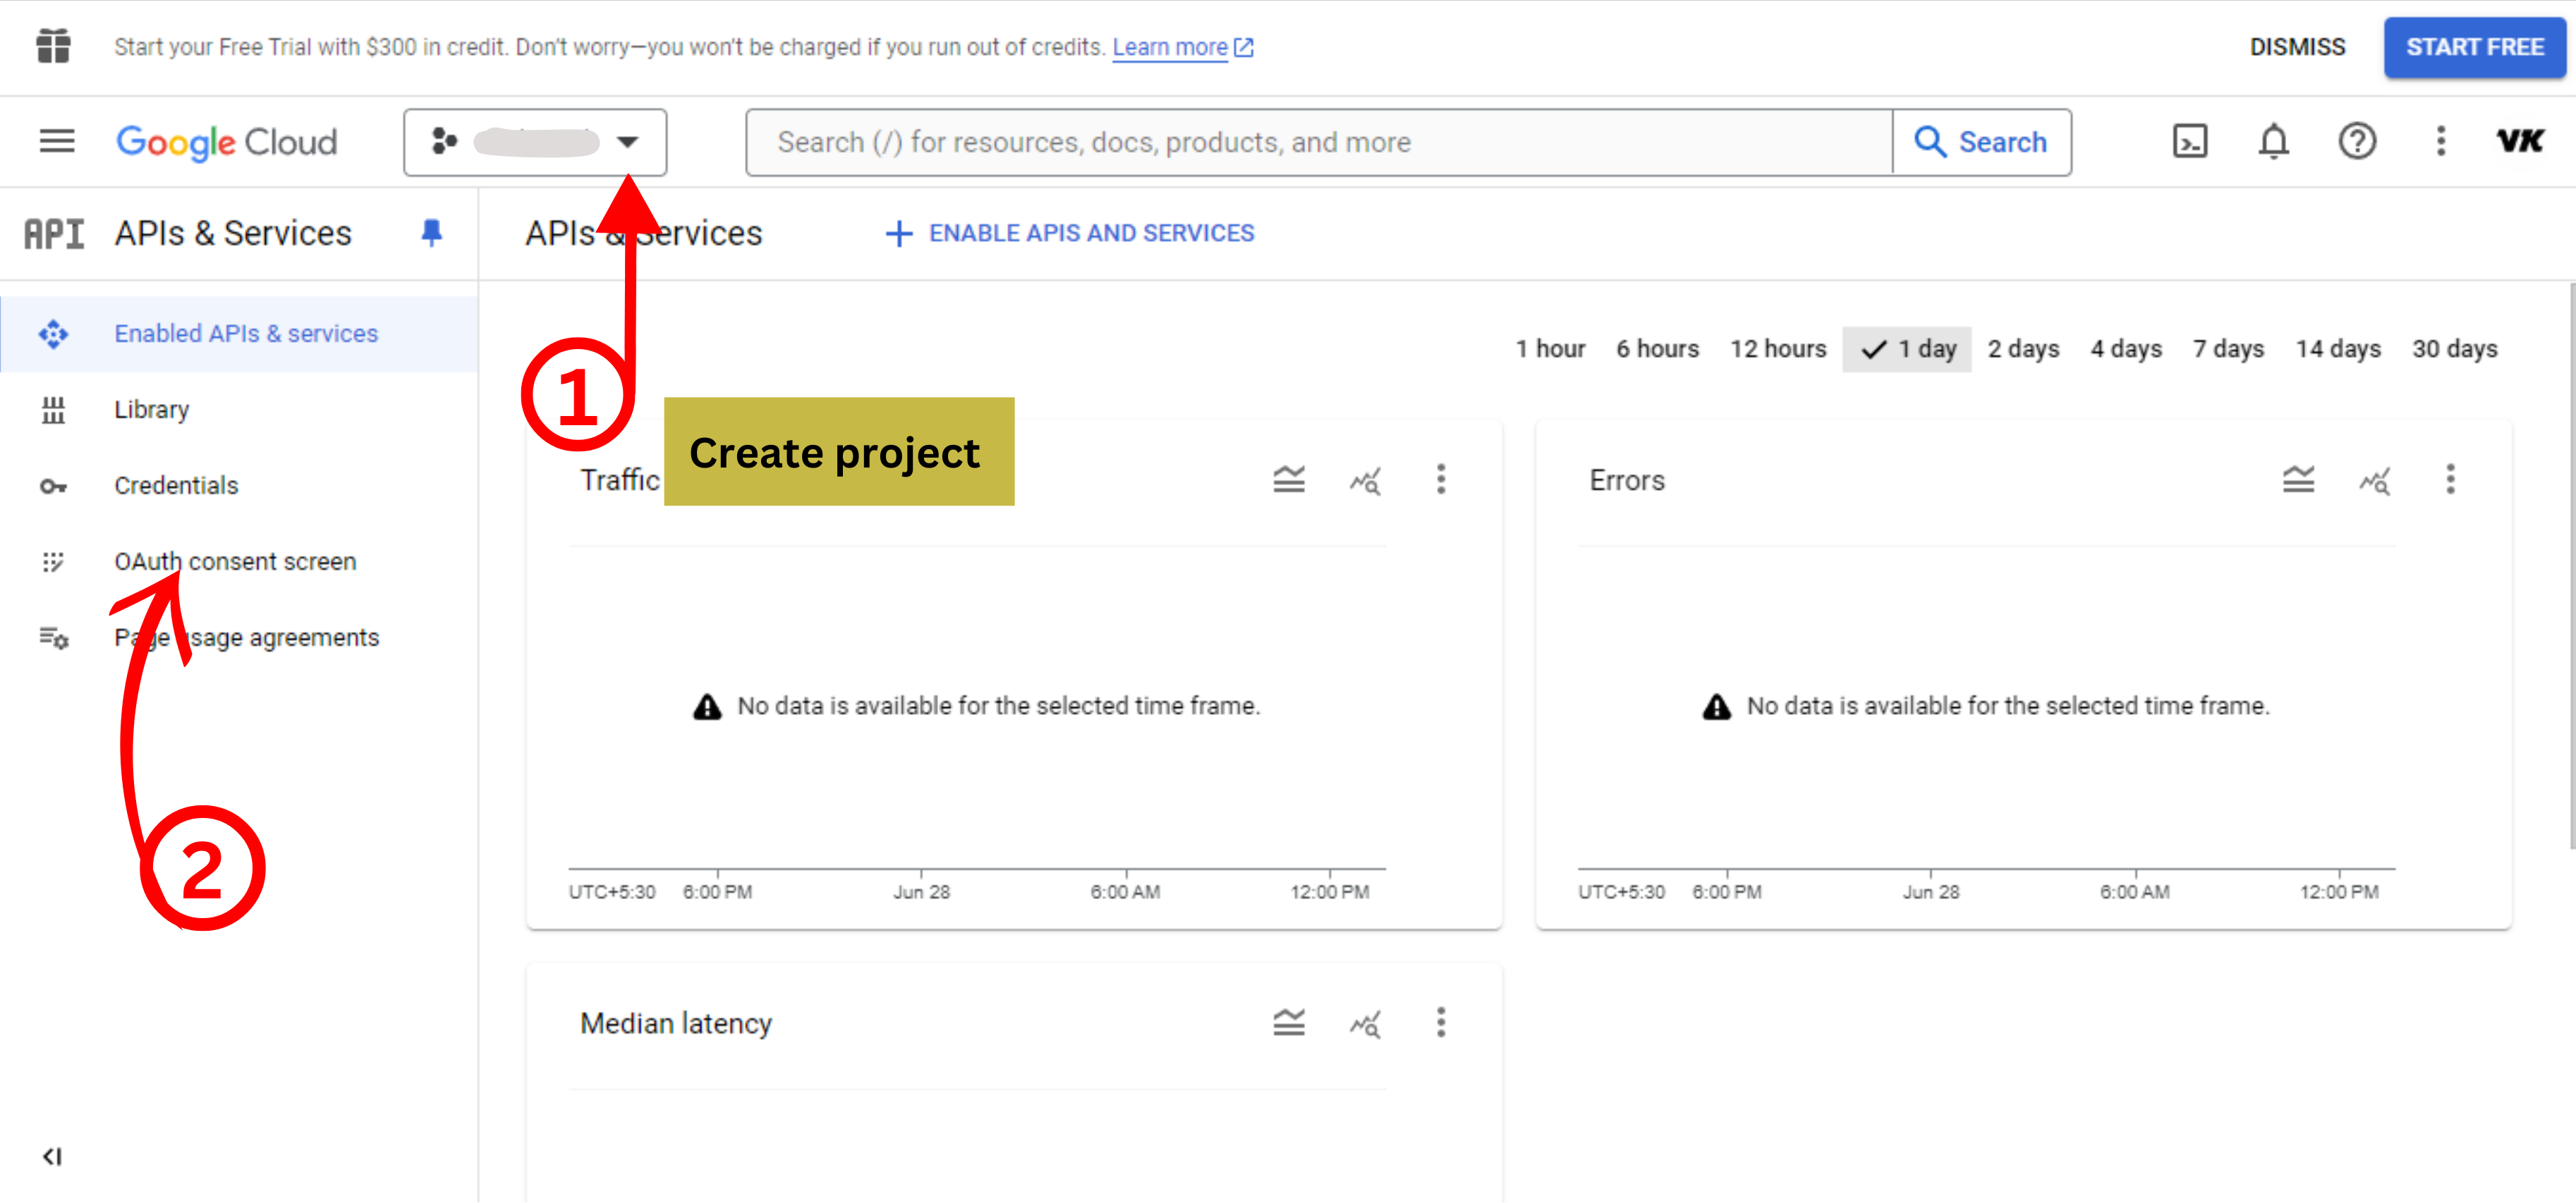The image size is (2576, 1203).
Task: Open the main navigation hamburger menu
Action: (57, 142)
